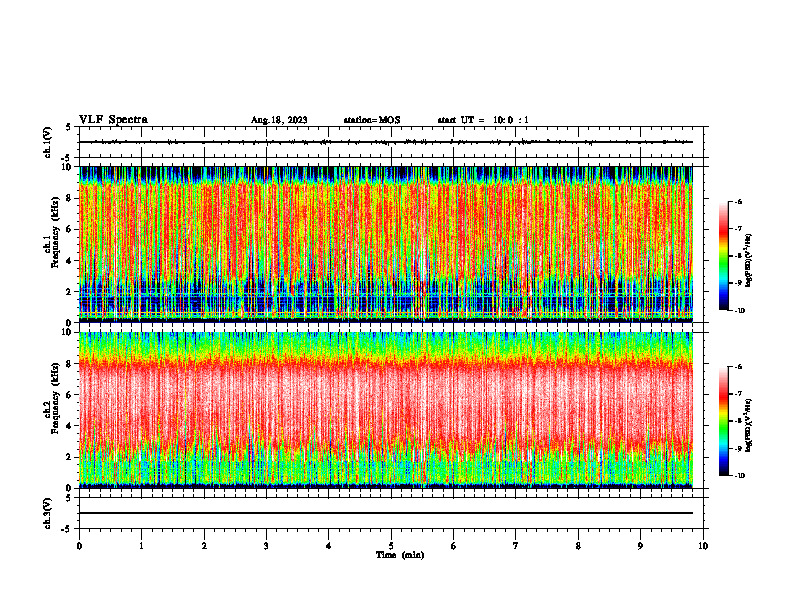Click tick label "1" on the time axis
The height and width of the screenshot is (612, 792).
point(141,546)
